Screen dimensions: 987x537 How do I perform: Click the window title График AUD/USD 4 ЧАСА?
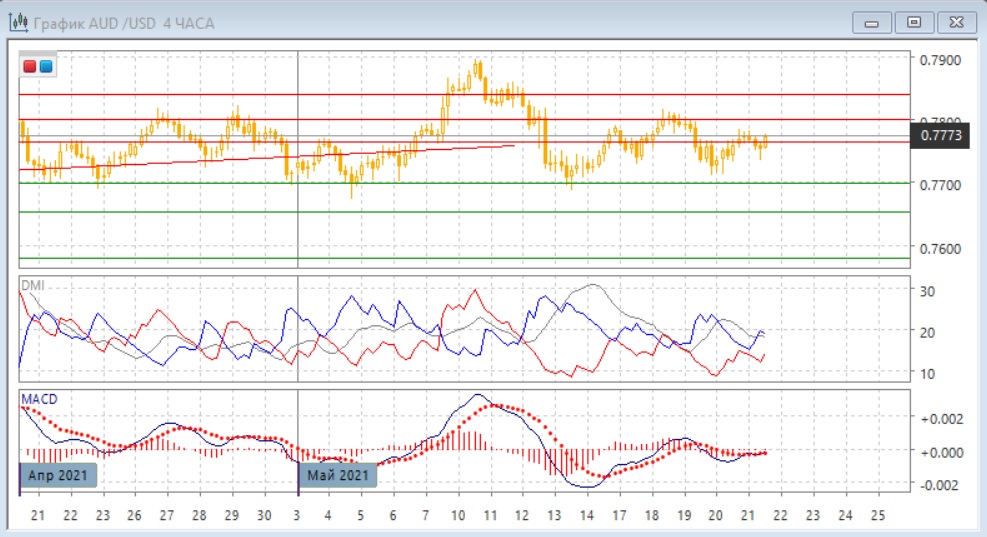click(x=124, y=22)
